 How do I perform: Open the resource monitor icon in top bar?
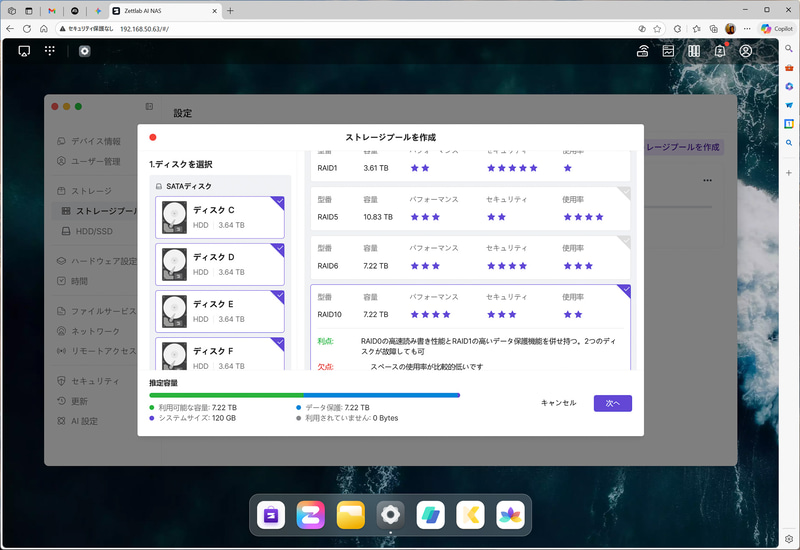(x=668, y=51)
